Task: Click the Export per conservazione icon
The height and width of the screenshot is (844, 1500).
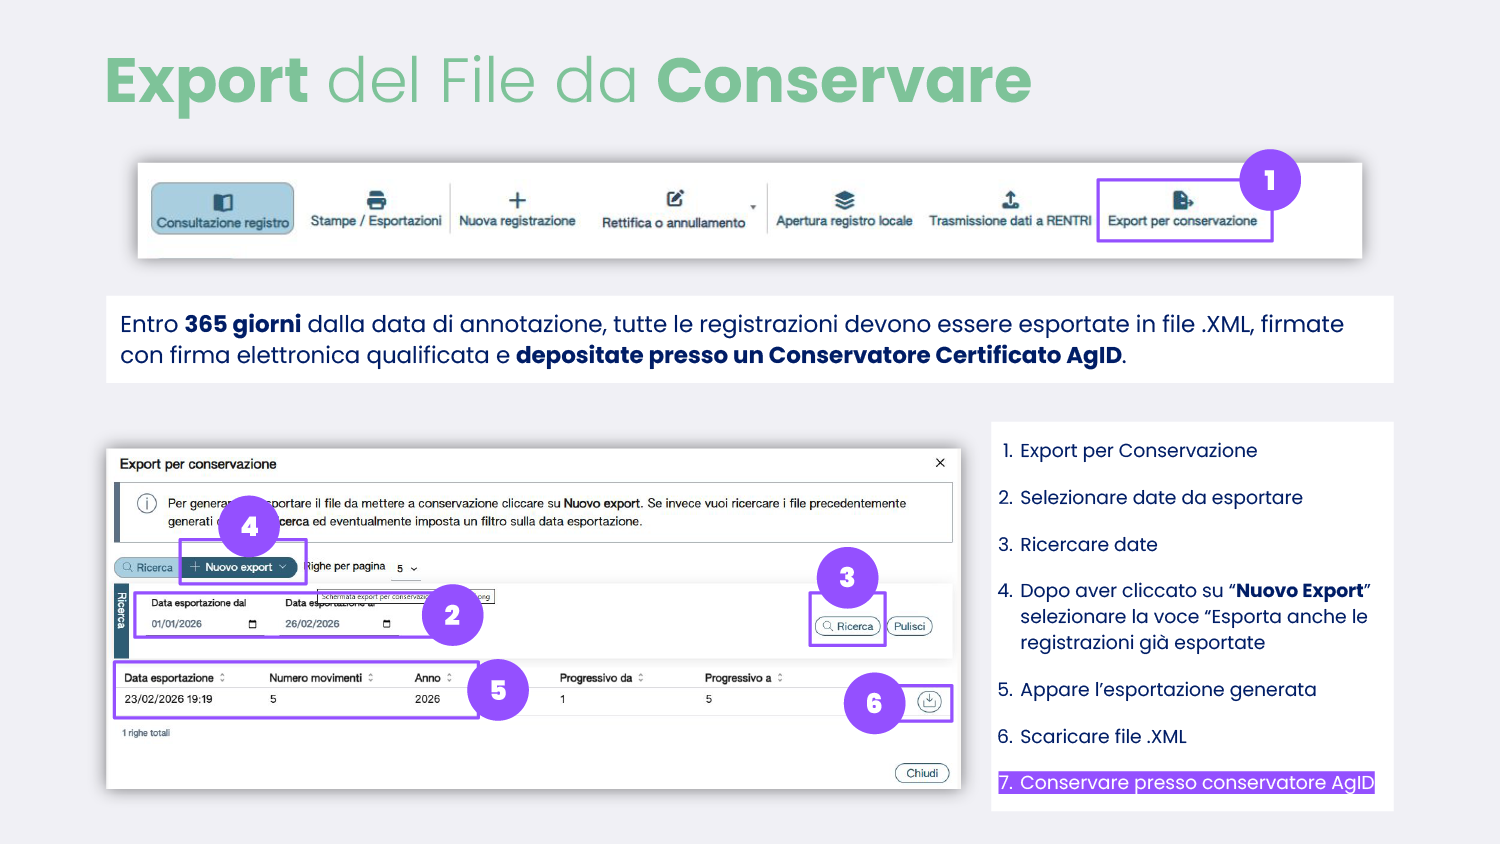Action: (1182, 200)
